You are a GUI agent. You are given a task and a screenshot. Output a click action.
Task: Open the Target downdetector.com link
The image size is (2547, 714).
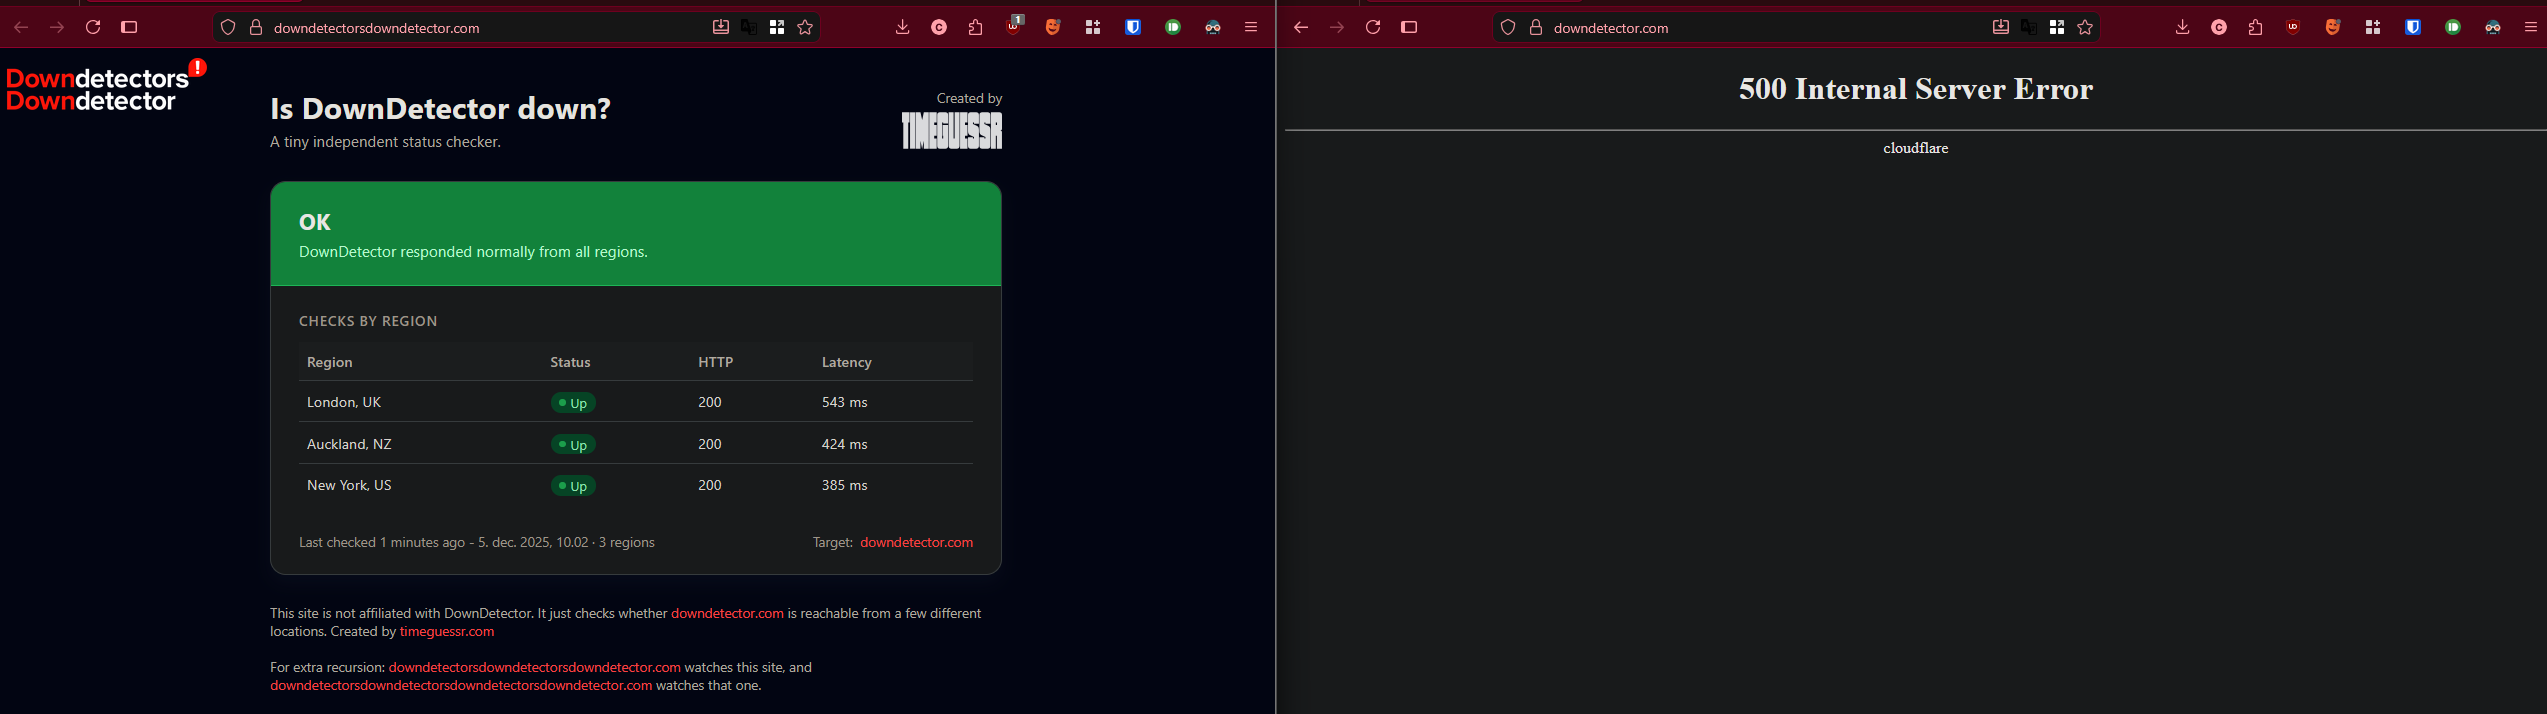point(916,542)
